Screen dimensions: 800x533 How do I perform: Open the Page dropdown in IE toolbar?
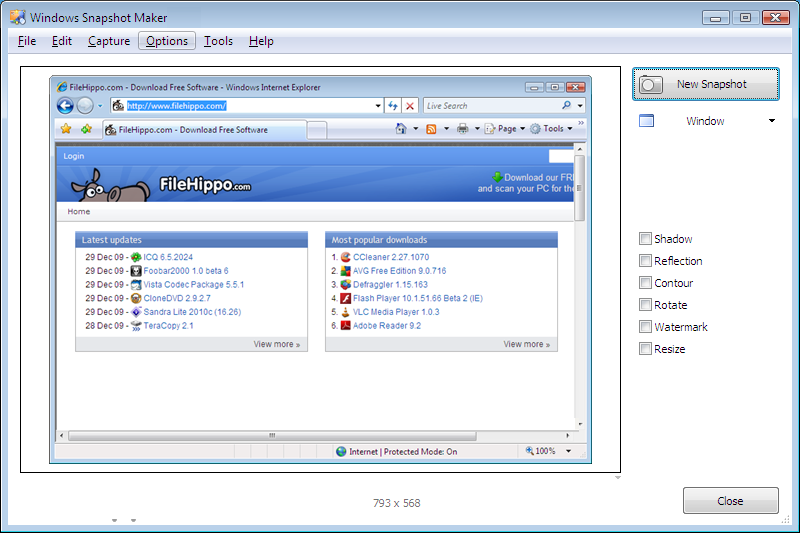[504, 129]
